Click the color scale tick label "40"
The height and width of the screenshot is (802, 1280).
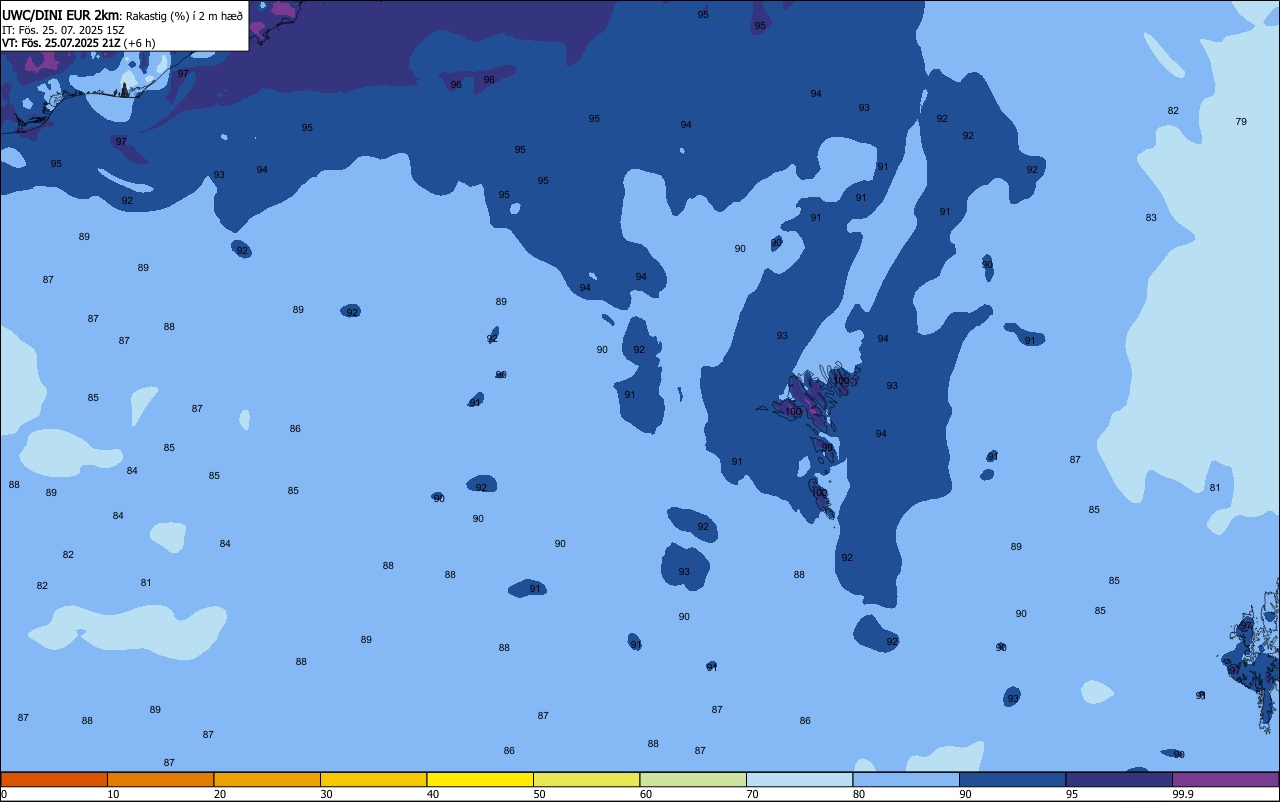(x=433, y=794)
